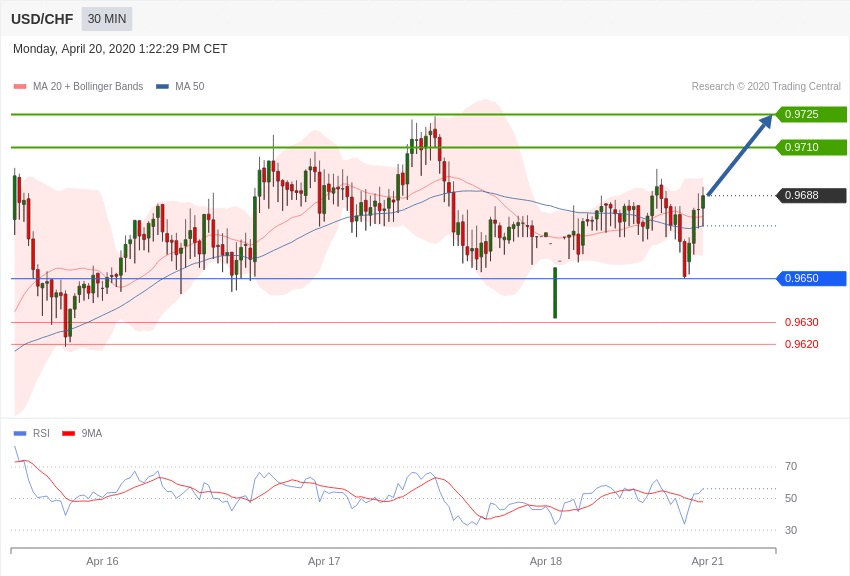Click the RSI 70 level label
Viewport: 850px width, 576px height.
pyautogui.click(x=791, y=467)
